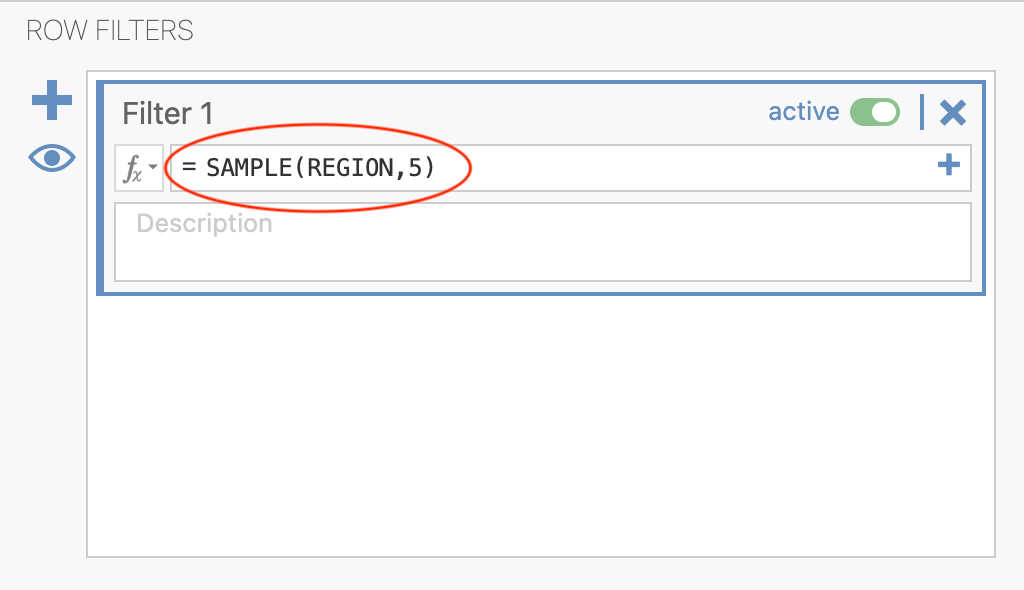Click empty list area below Filter 1
This screenshot has height=590, width=1024.
click(x=541, y=425)
